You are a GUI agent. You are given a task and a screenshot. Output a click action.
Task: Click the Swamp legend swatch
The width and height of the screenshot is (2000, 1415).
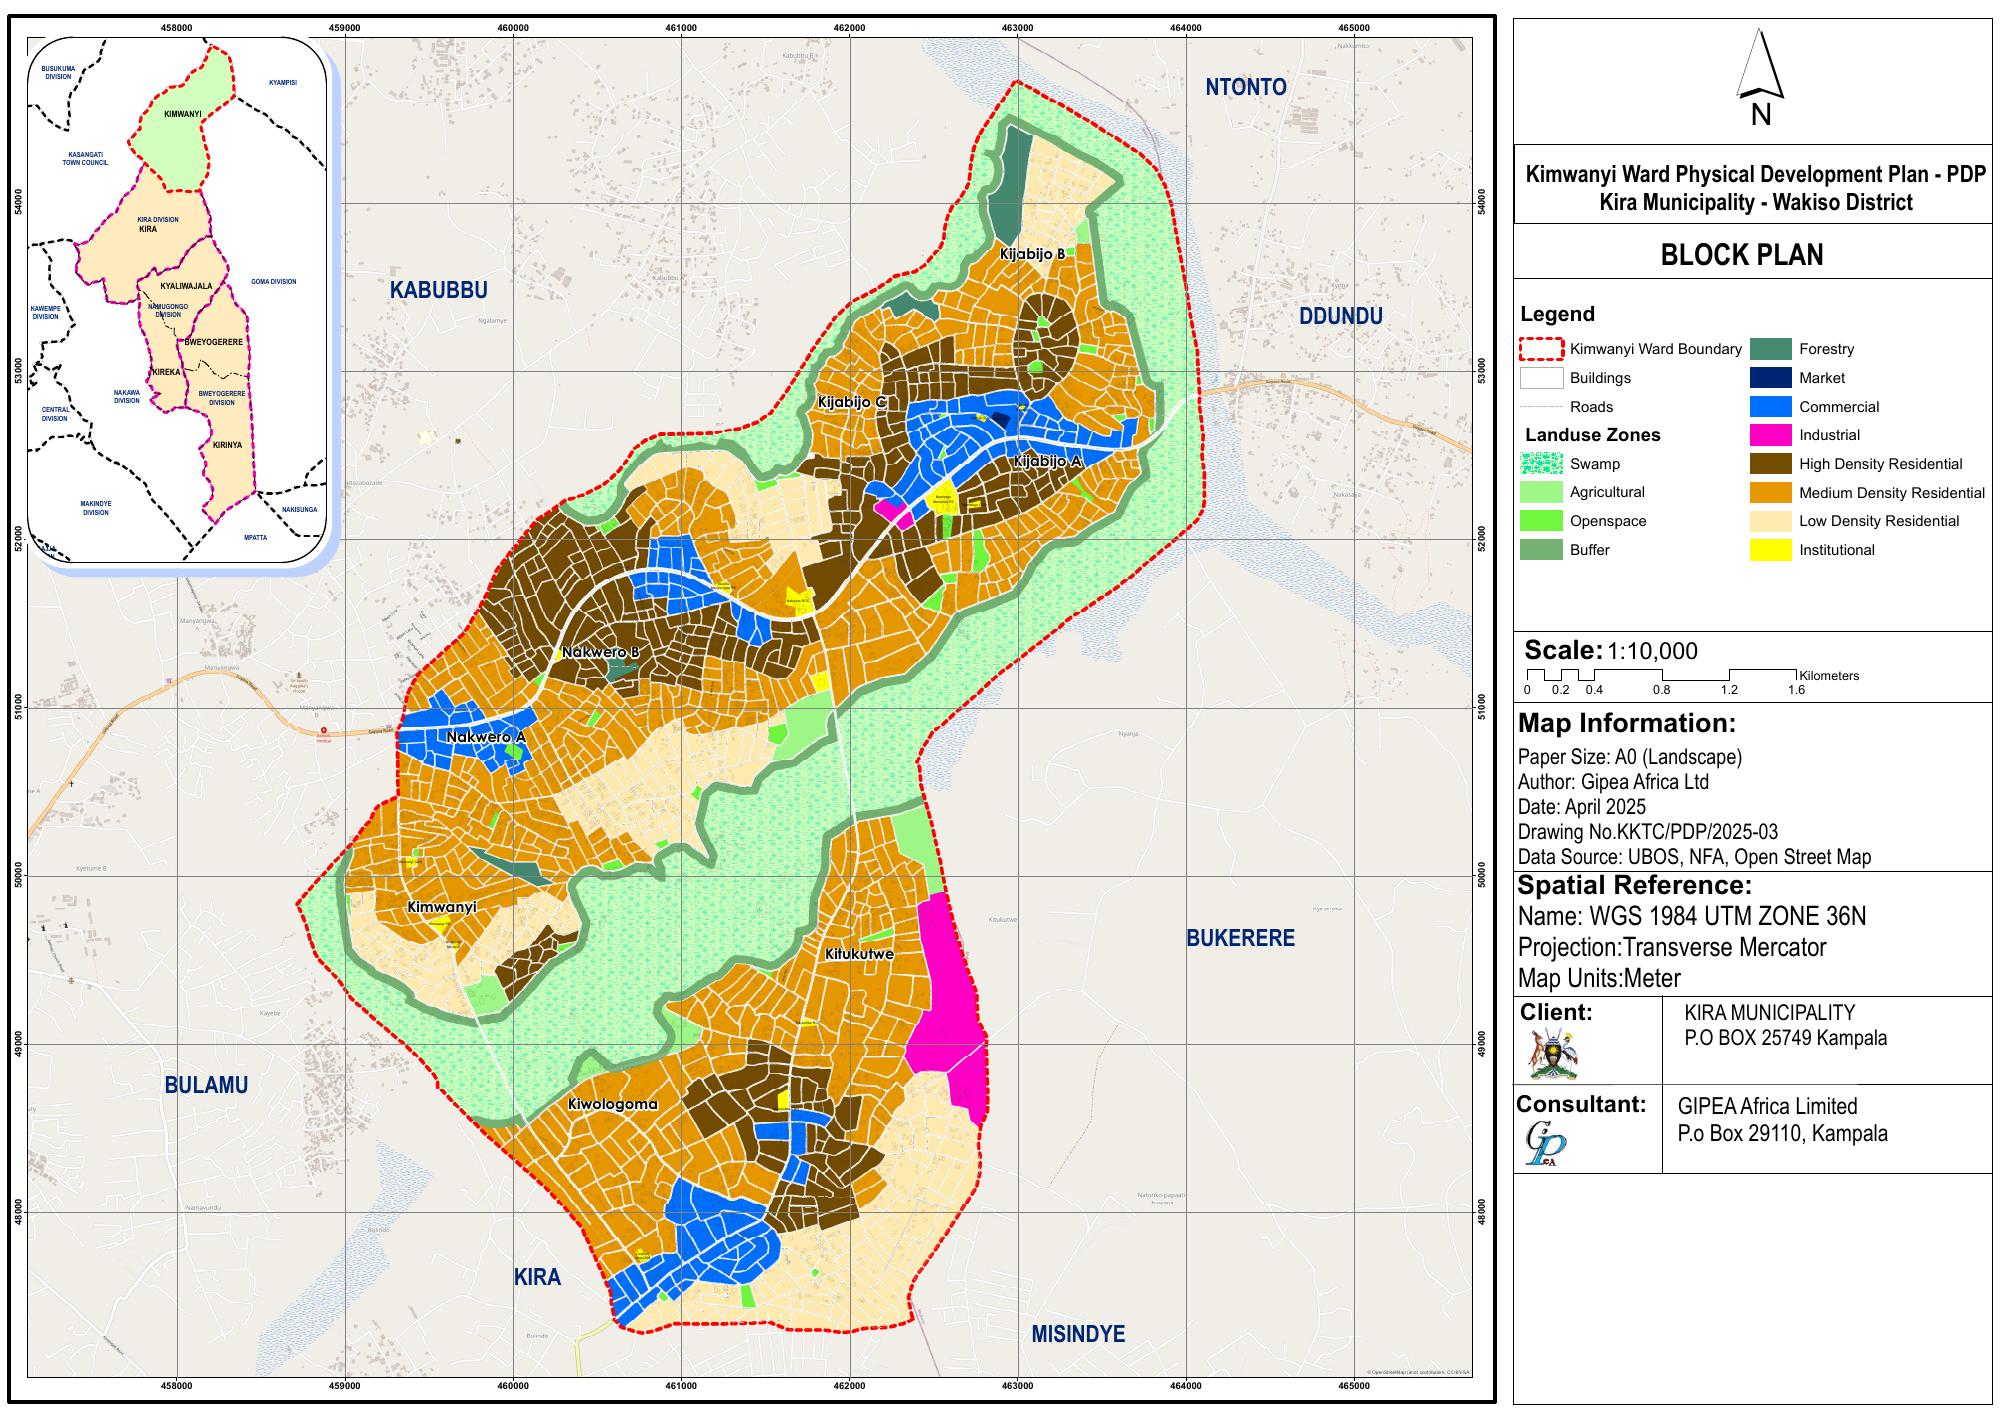pyautogui.click(x=1541, y=464)
